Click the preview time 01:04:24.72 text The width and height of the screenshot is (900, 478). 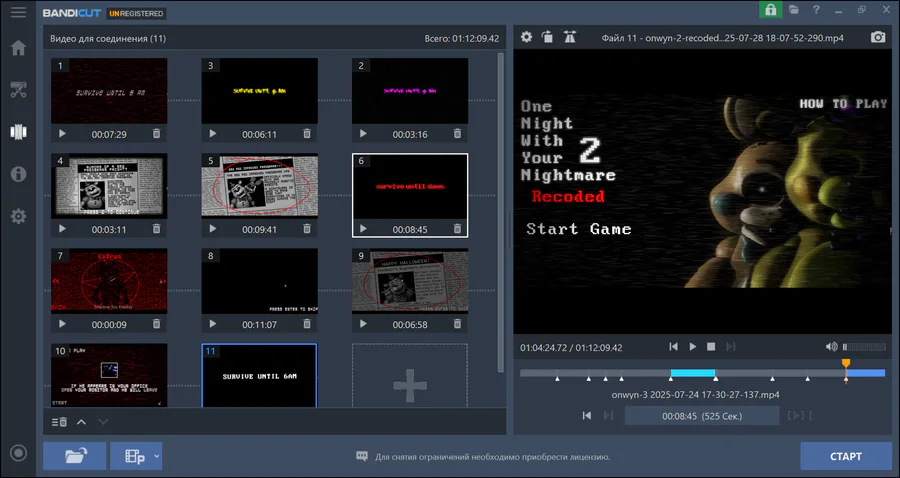tap(546, 348)
